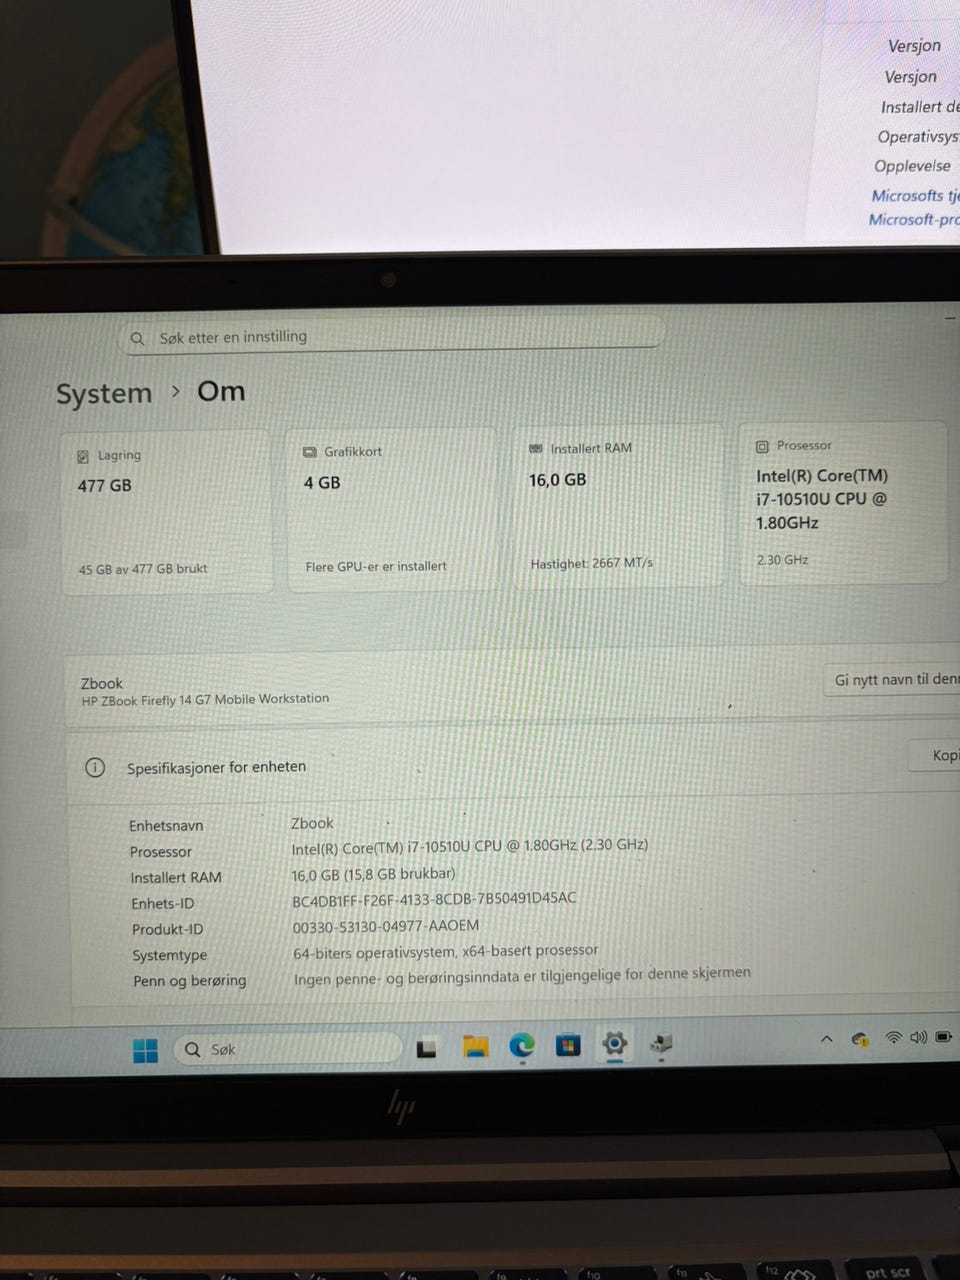The width and height of the screenshot is (960, 1280).
Task: Click 'HP ZBook Firefly 14 G7 Mobile Workstation'
Action: click(x=205, y=699)
